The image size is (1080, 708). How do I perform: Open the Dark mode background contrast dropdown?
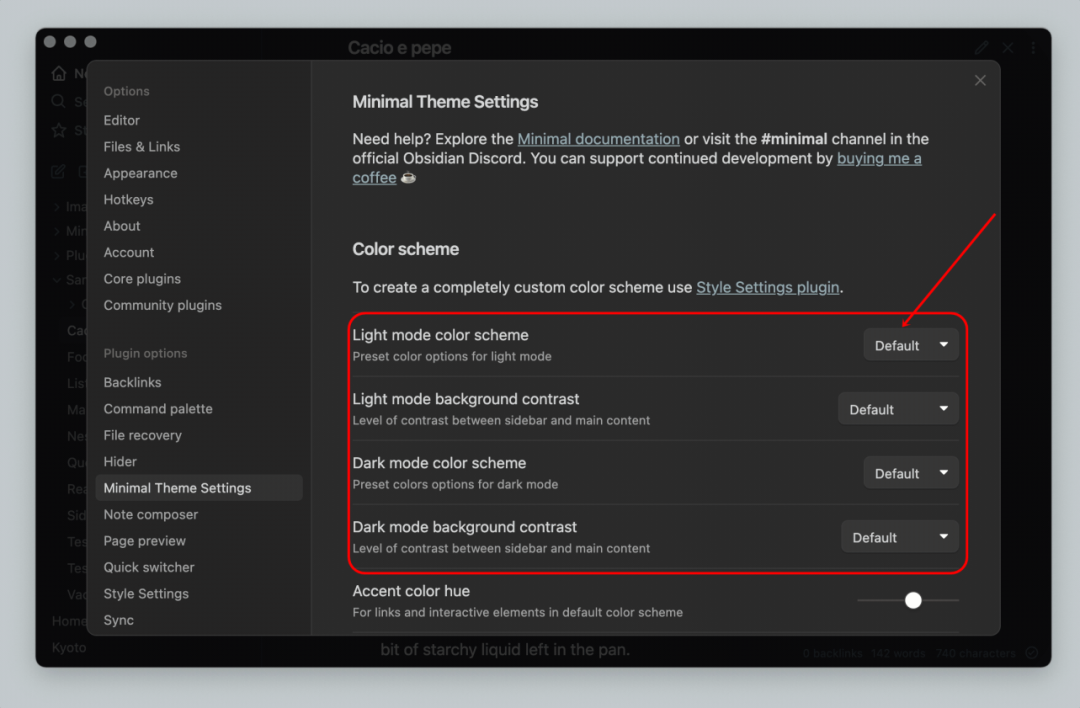(899, 537)
